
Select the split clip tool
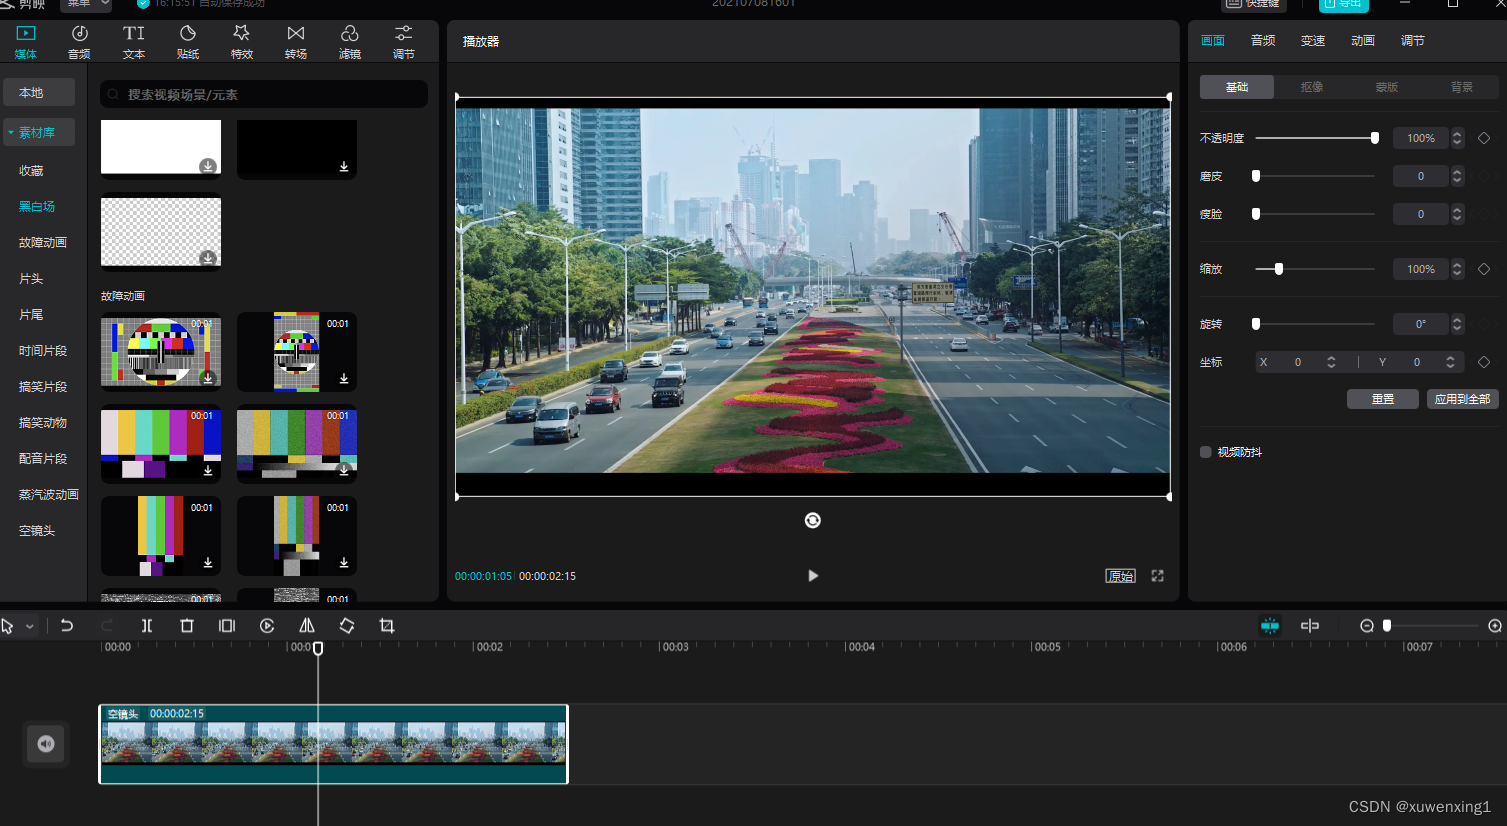click(147, 626)
